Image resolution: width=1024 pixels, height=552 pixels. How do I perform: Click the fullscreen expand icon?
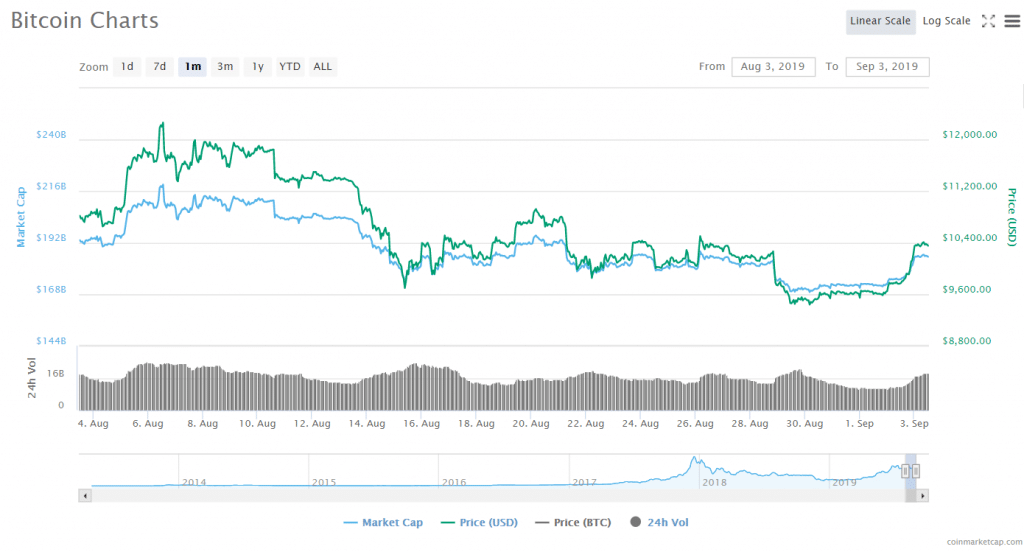pyautogui.click(x=988, y=21)
